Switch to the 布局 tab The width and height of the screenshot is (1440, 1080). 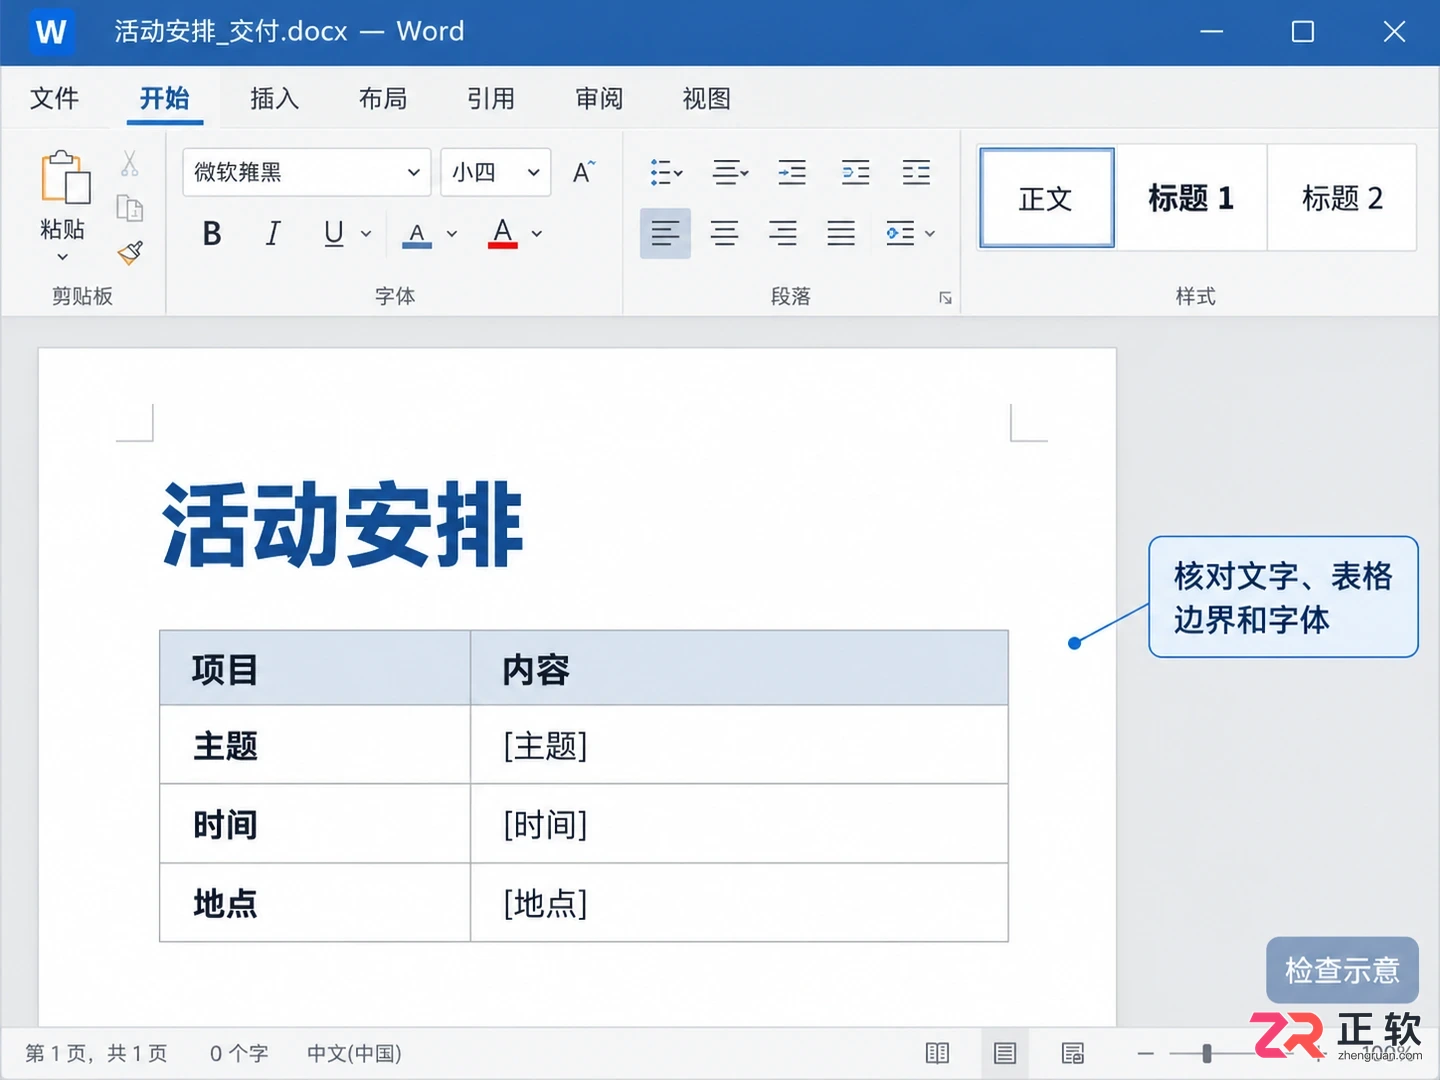click(x=383, y=98)
